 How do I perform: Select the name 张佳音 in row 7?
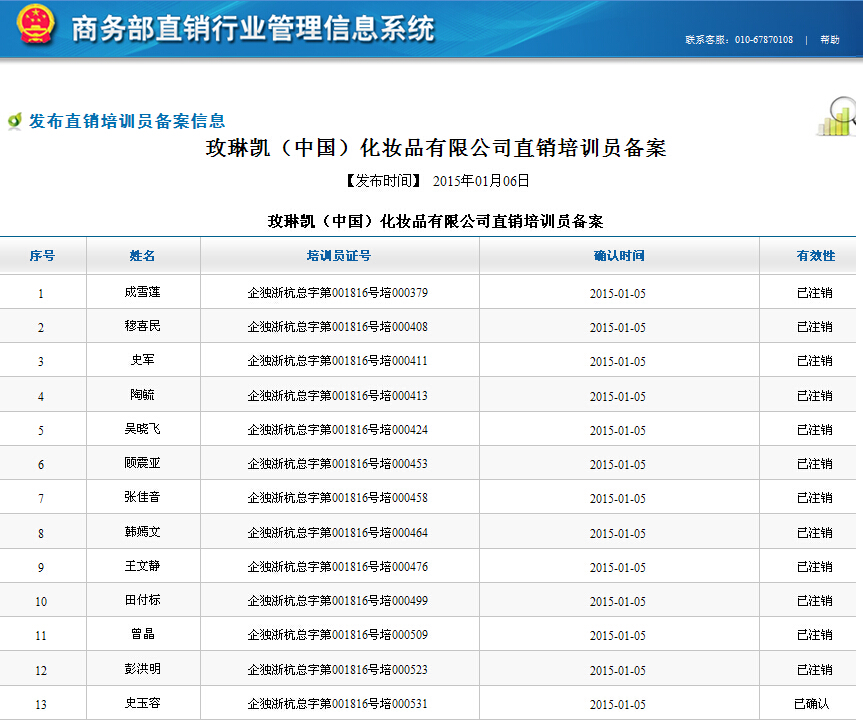(x=143, y=497)
